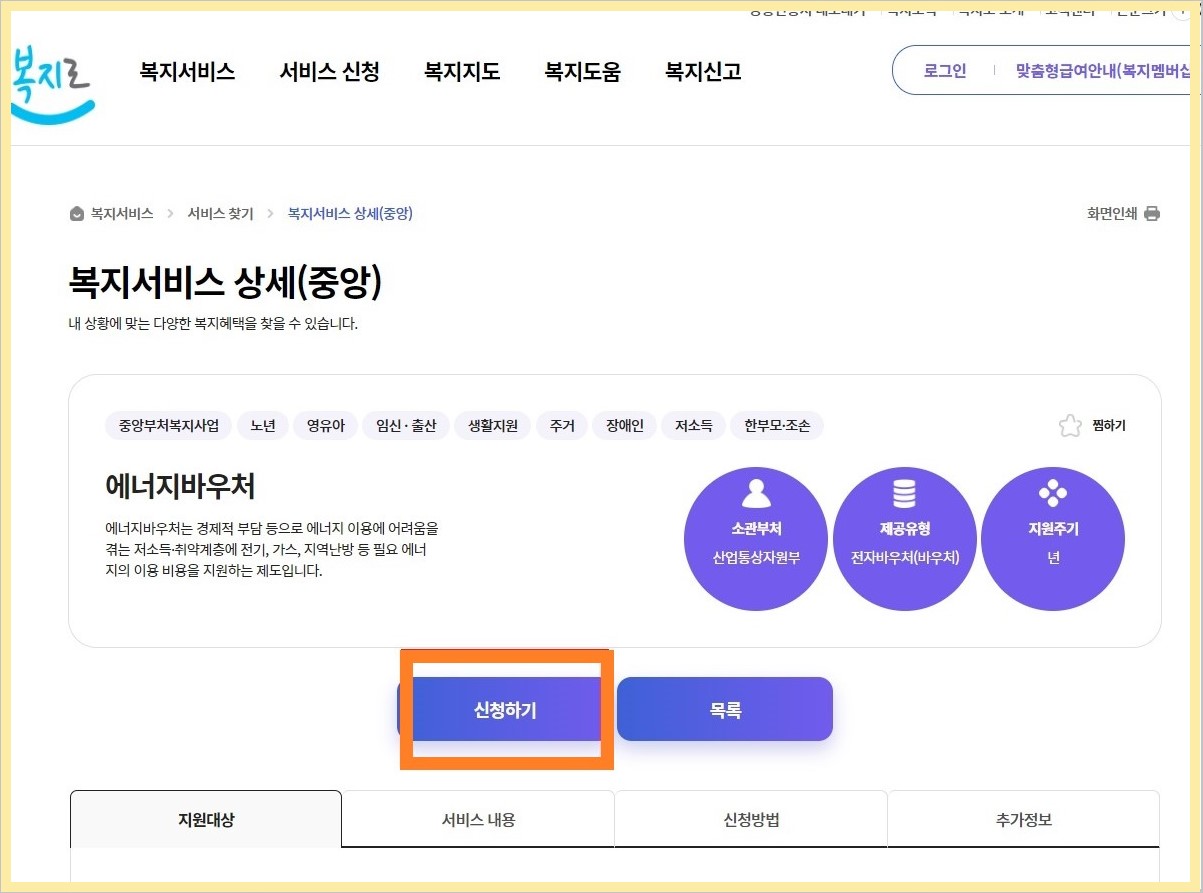Viewport: 1203px width, 893px height.
Task: Click the 화면인쇄 printer icon
Action: point(1152,213)
